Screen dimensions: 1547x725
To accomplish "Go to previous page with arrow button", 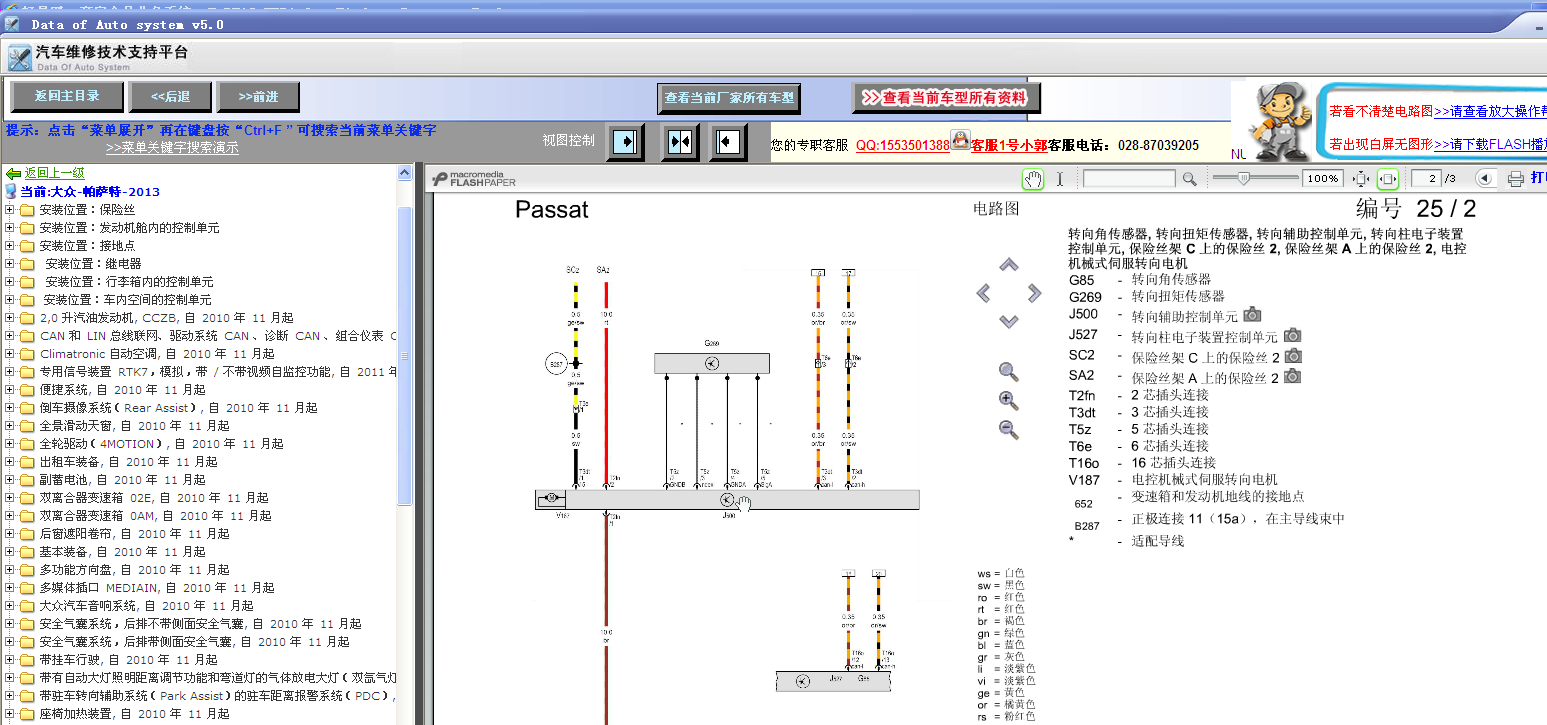I will (1484, 179).
